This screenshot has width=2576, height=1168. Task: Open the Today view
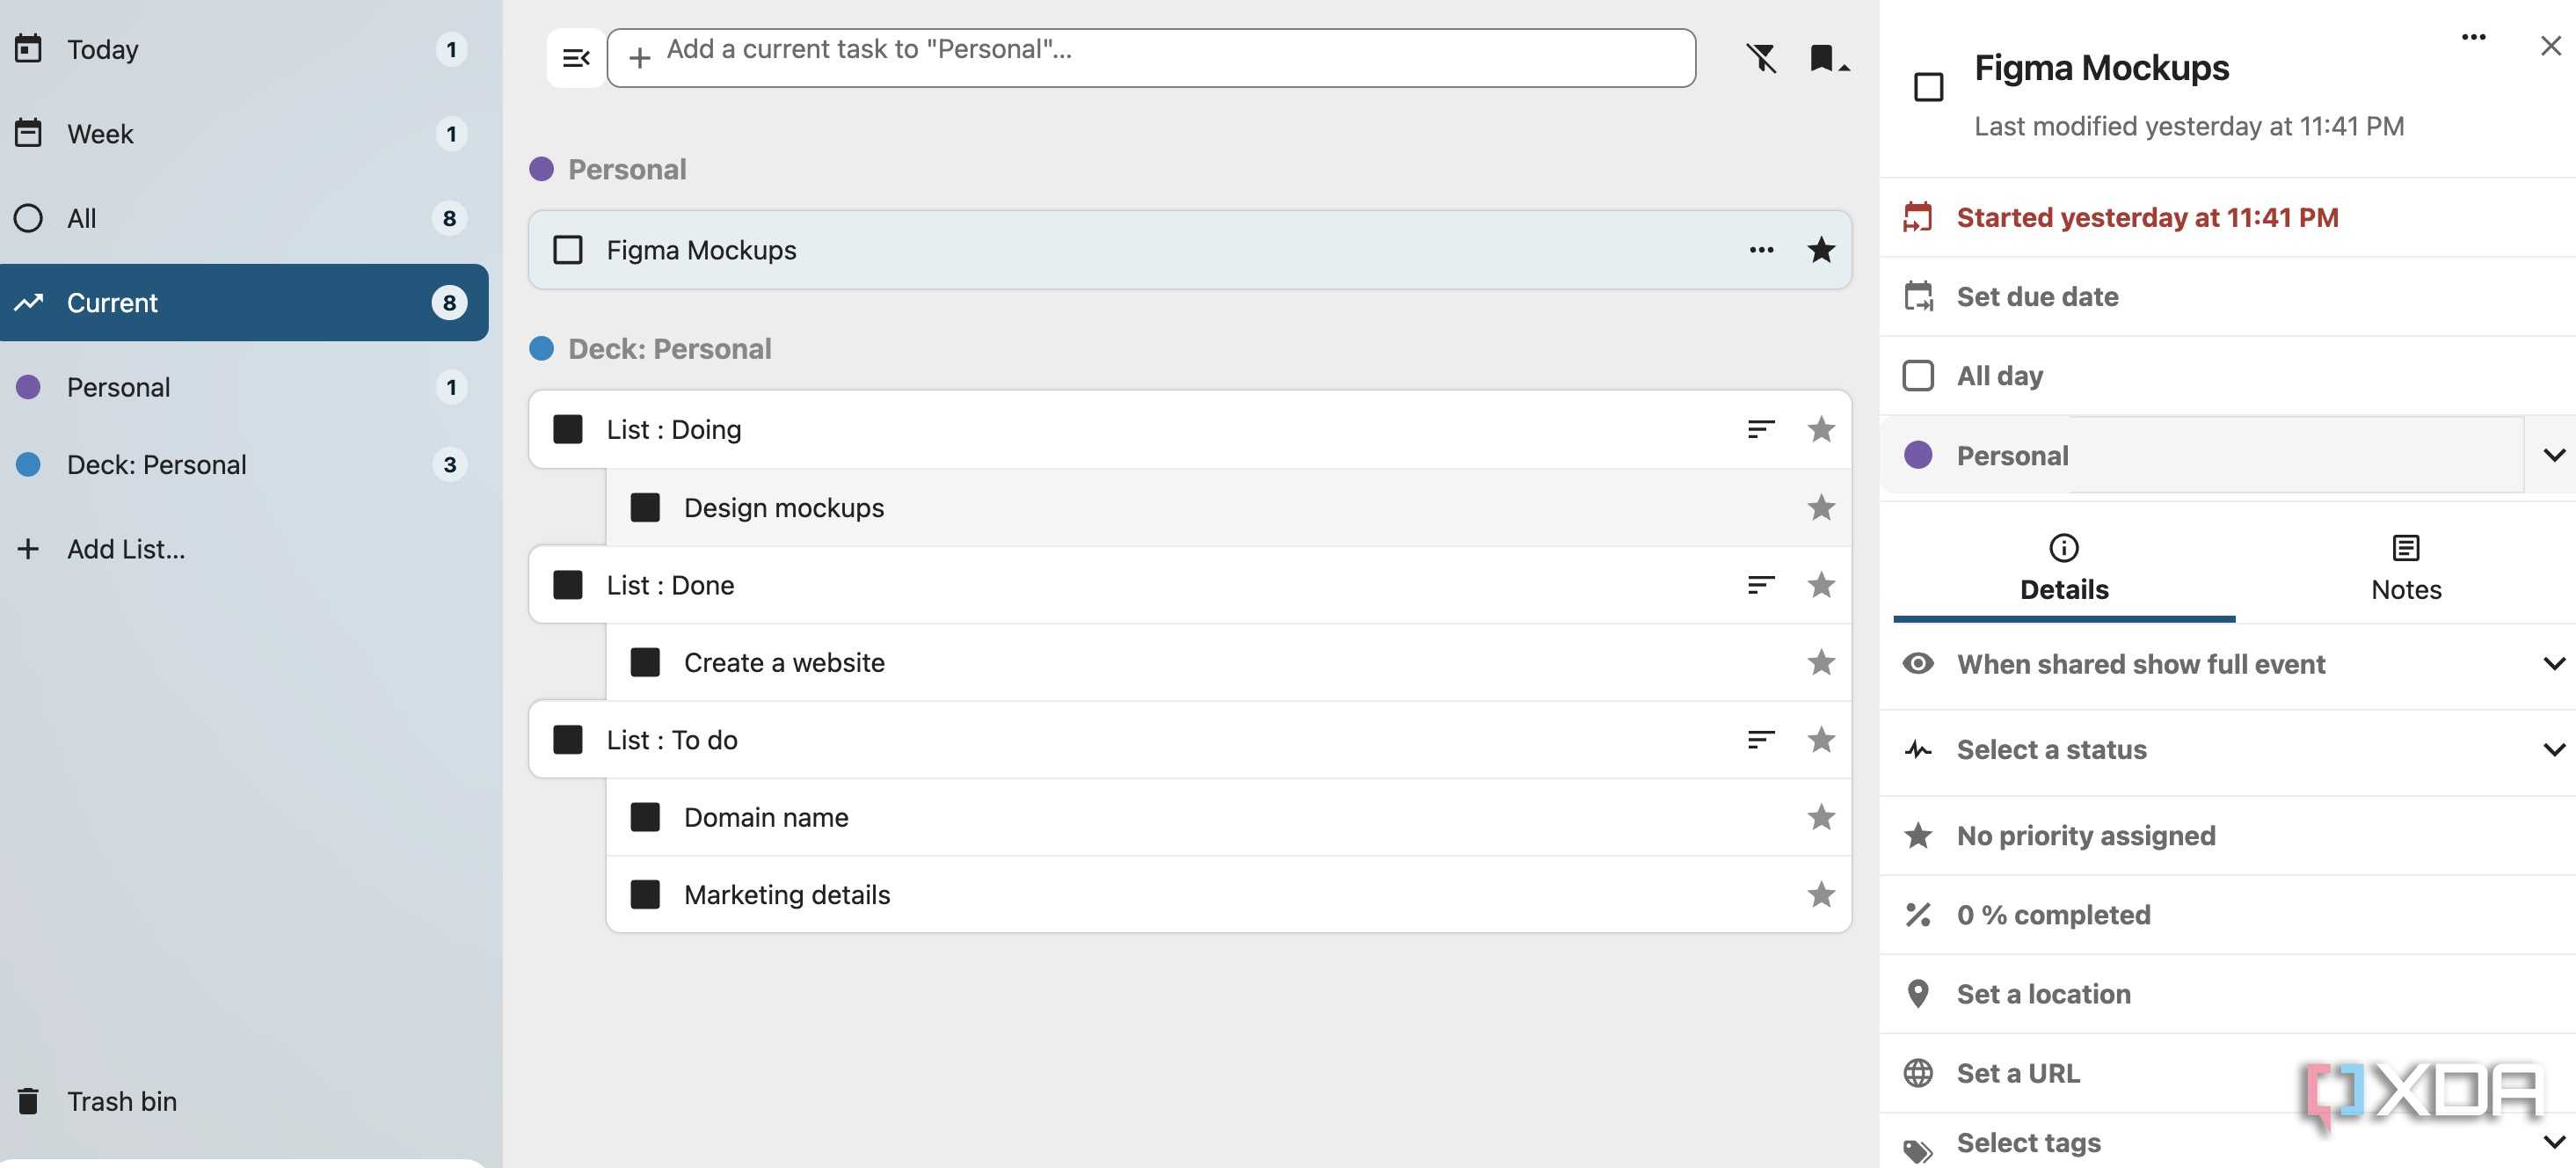coord(244,49)
